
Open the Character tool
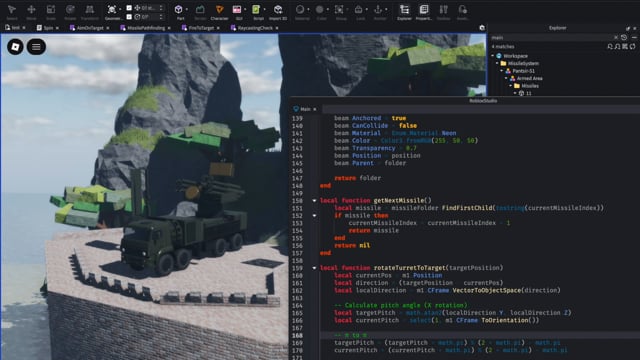point(219,11)
